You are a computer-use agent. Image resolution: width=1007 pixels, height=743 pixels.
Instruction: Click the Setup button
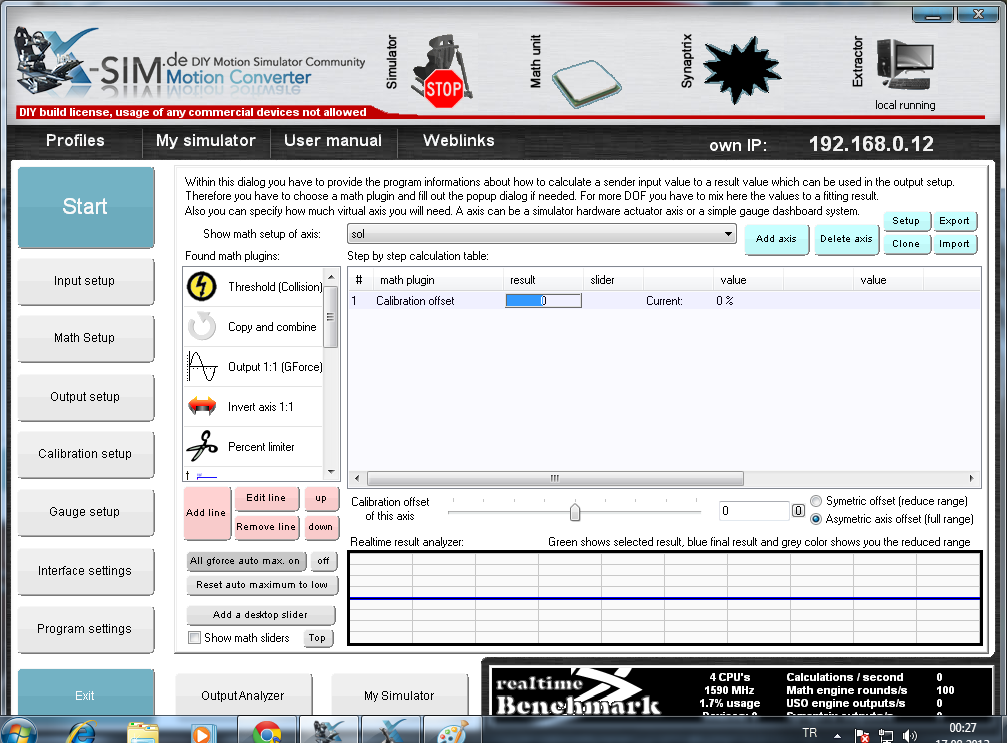click(906, 221)
